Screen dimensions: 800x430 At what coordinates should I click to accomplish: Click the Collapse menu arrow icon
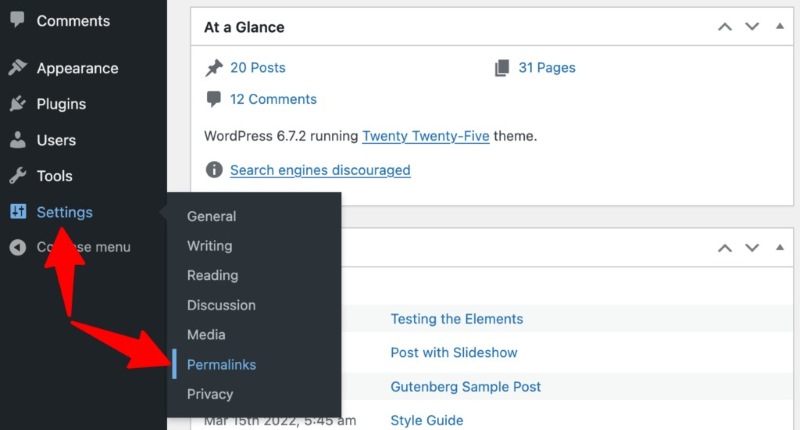tap(17, 247)
